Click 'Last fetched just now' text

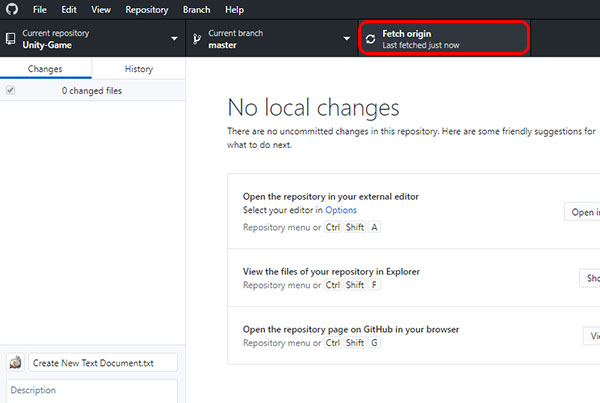click(x=421, y=45)
